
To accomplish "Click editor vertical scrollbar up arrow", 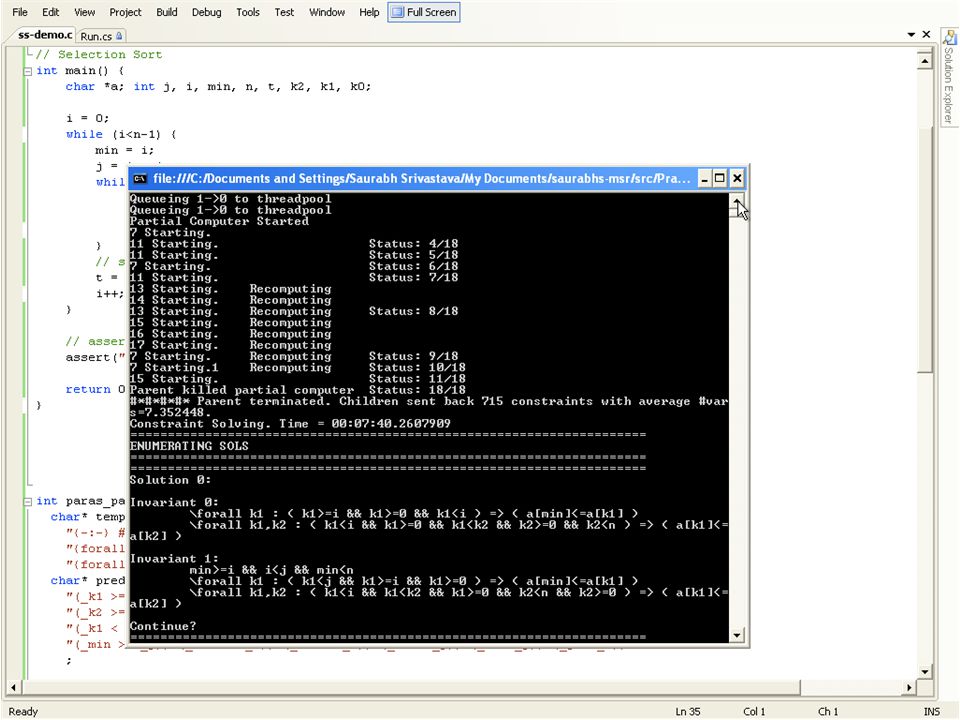I will 924,61.
